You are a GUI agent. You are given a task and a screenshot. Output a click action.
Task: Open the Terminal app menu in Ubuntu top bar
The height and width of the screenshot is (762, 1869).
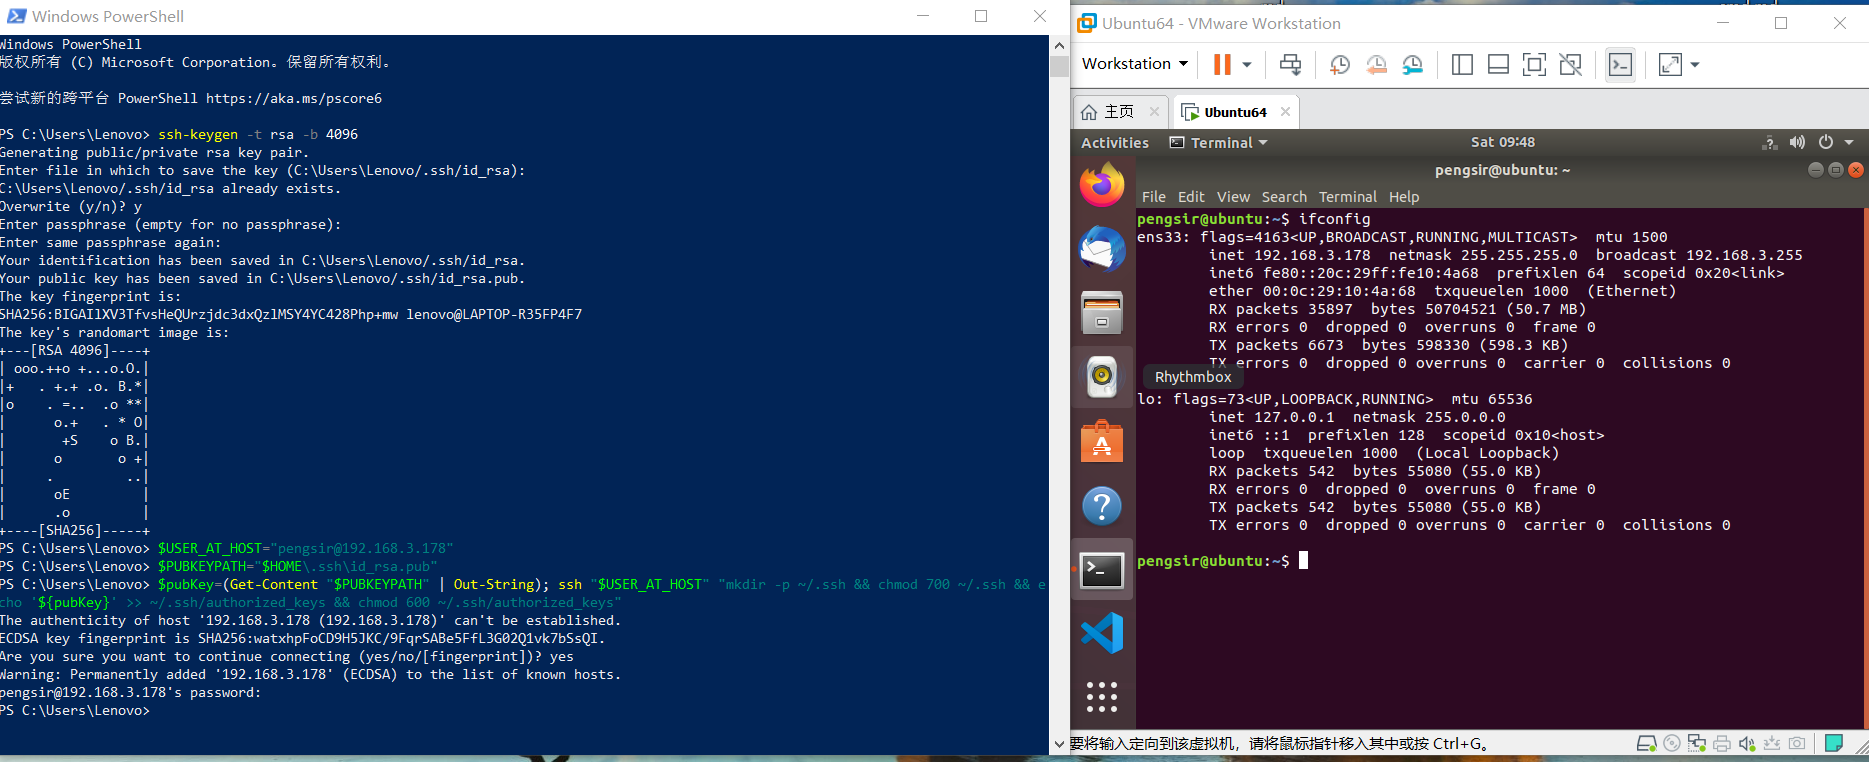point(1219,143)
